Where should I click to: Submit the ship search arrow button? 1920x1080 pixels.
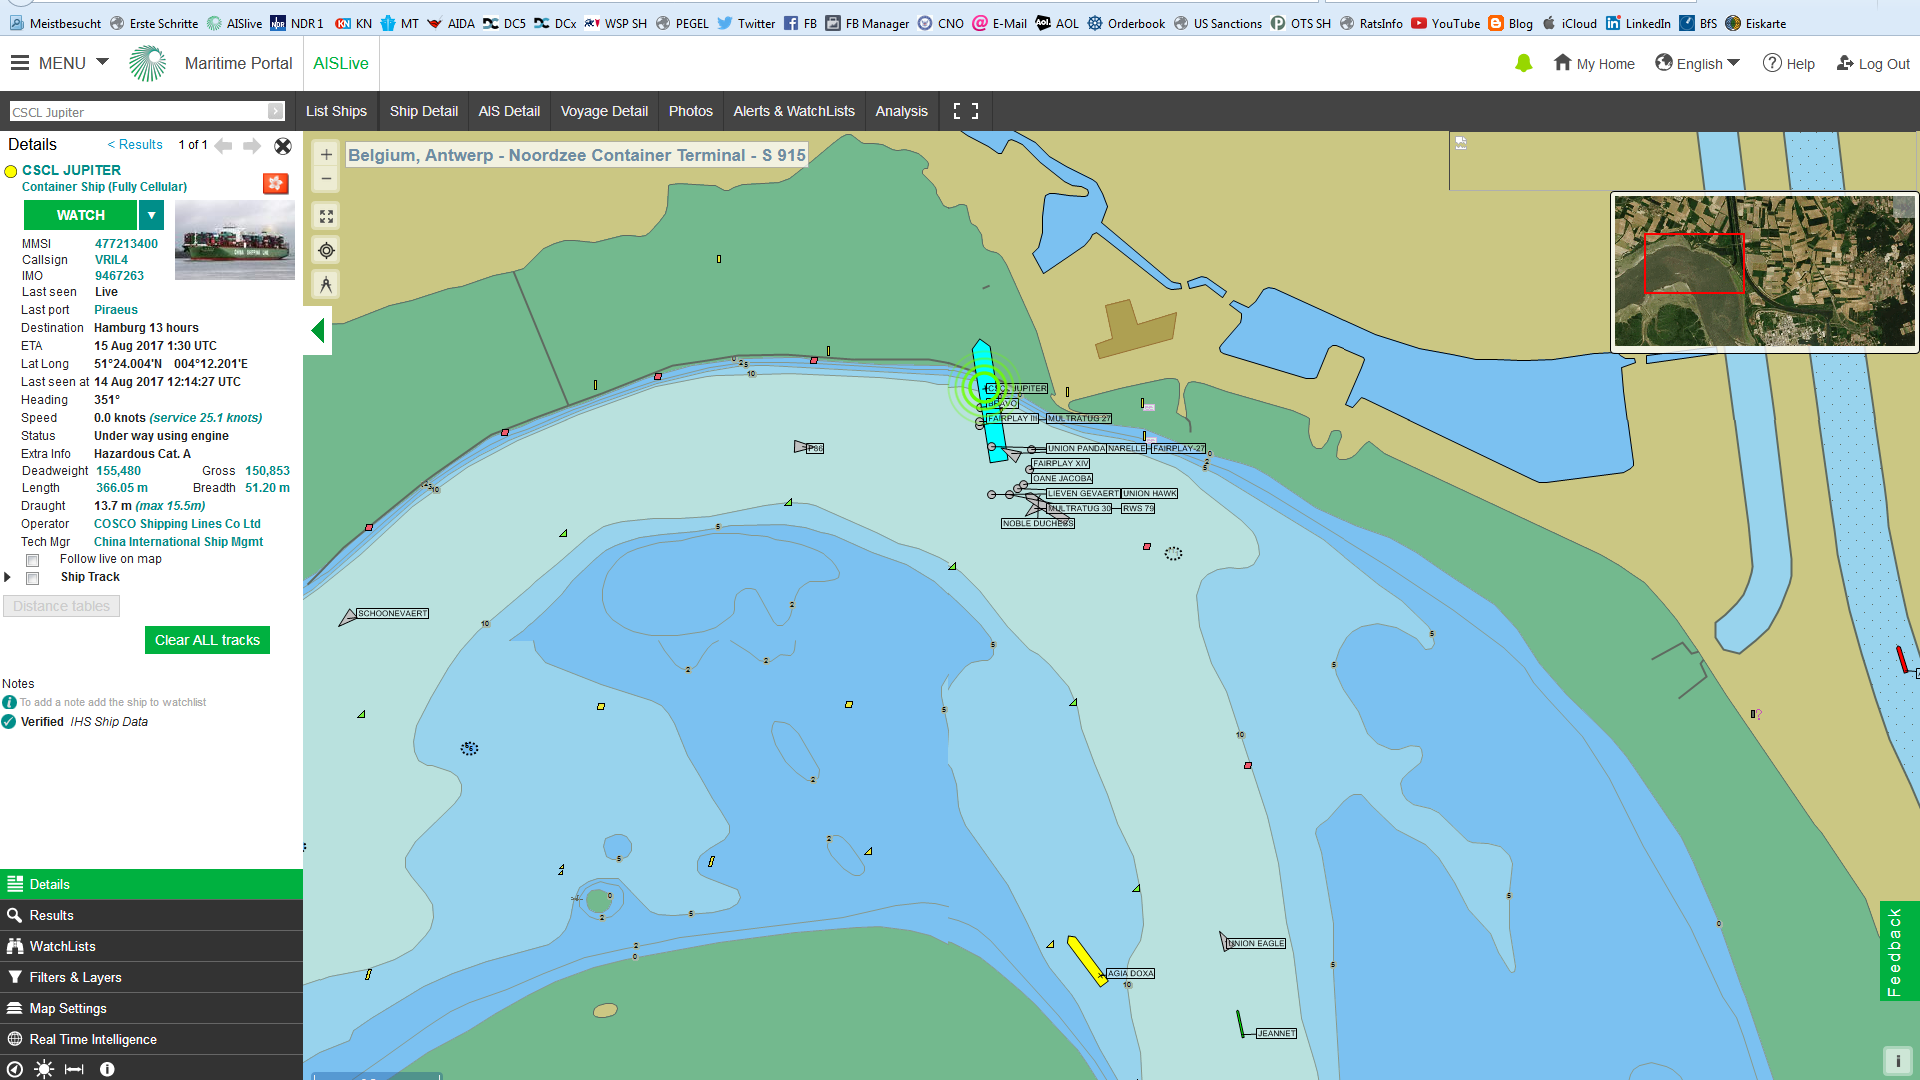pyautogui.click(x=276, y=112)
